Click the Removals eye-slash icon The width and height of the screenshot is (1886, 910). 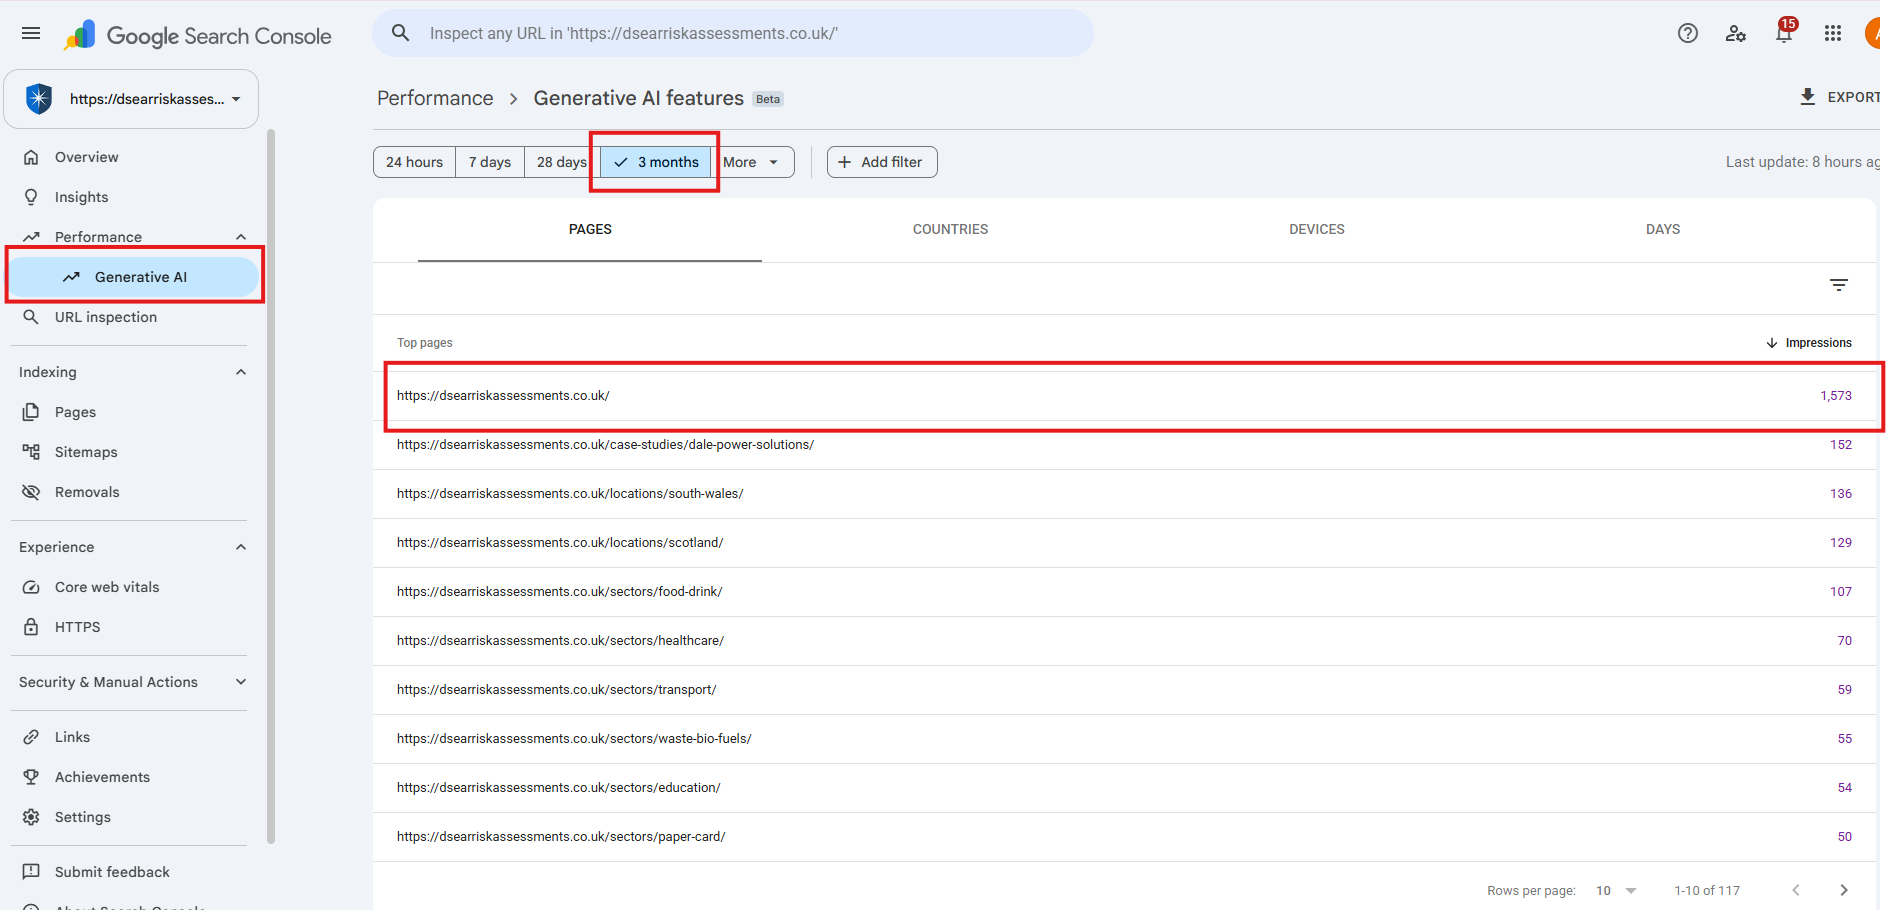pyautogui.click(x=31, y=492)
